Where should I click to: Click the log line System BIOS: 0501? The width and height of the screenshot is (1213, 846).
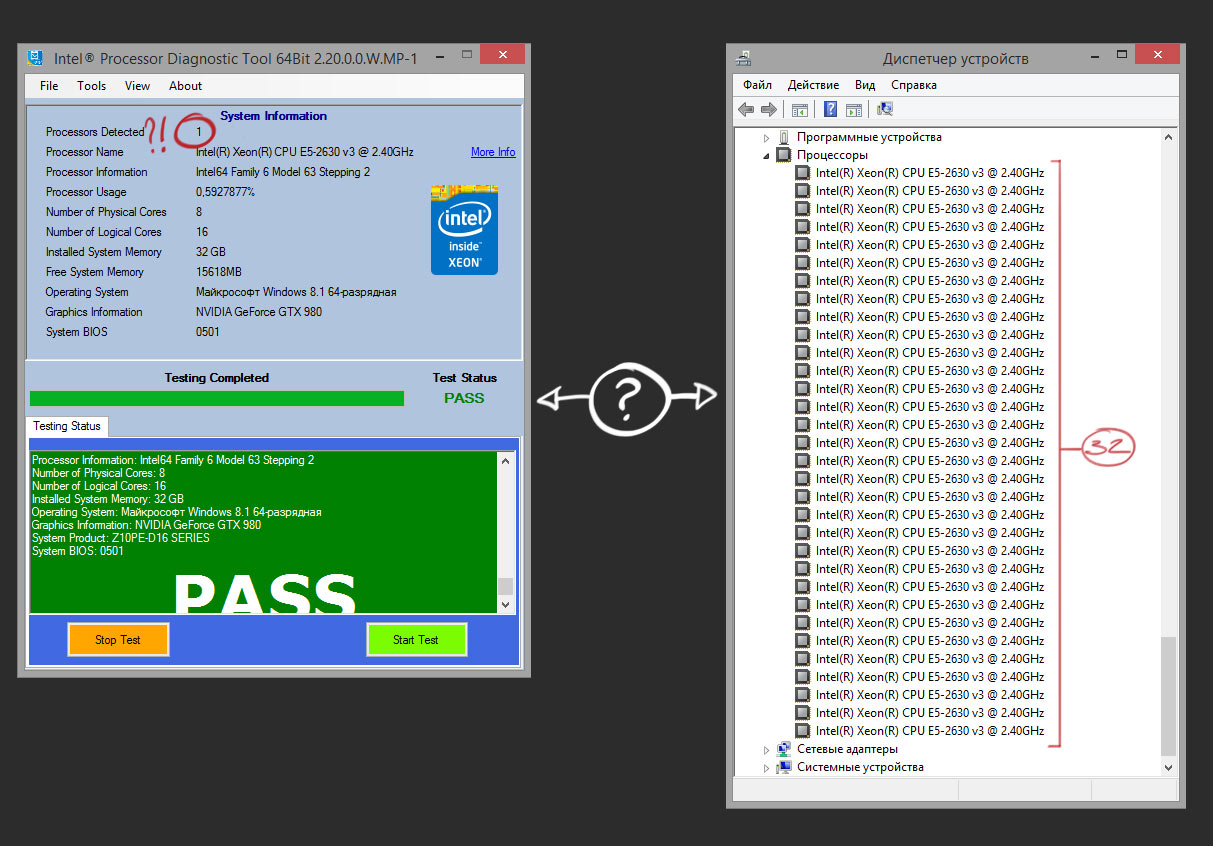(x=78, y=551)
